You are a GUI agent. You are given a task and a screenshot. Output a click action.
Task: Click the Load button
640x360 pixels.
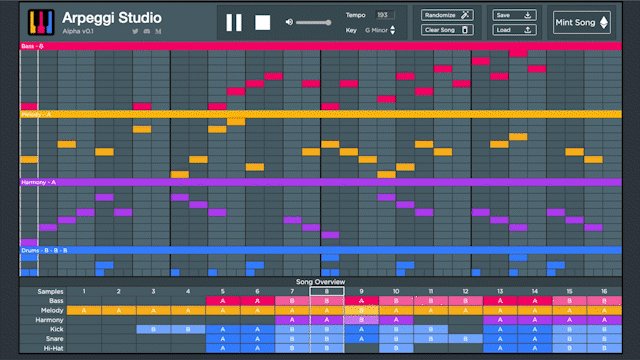click(514, 30)
